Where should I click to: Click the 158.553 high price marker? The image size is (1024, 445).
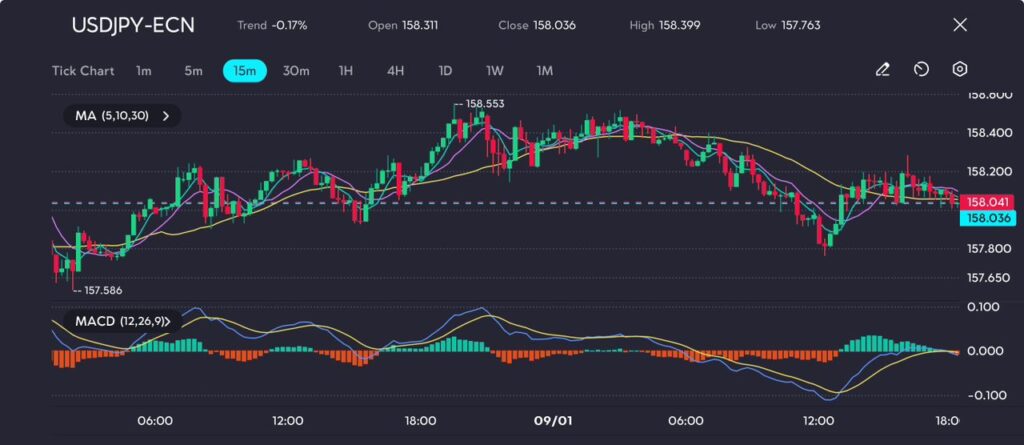(483, 103)
